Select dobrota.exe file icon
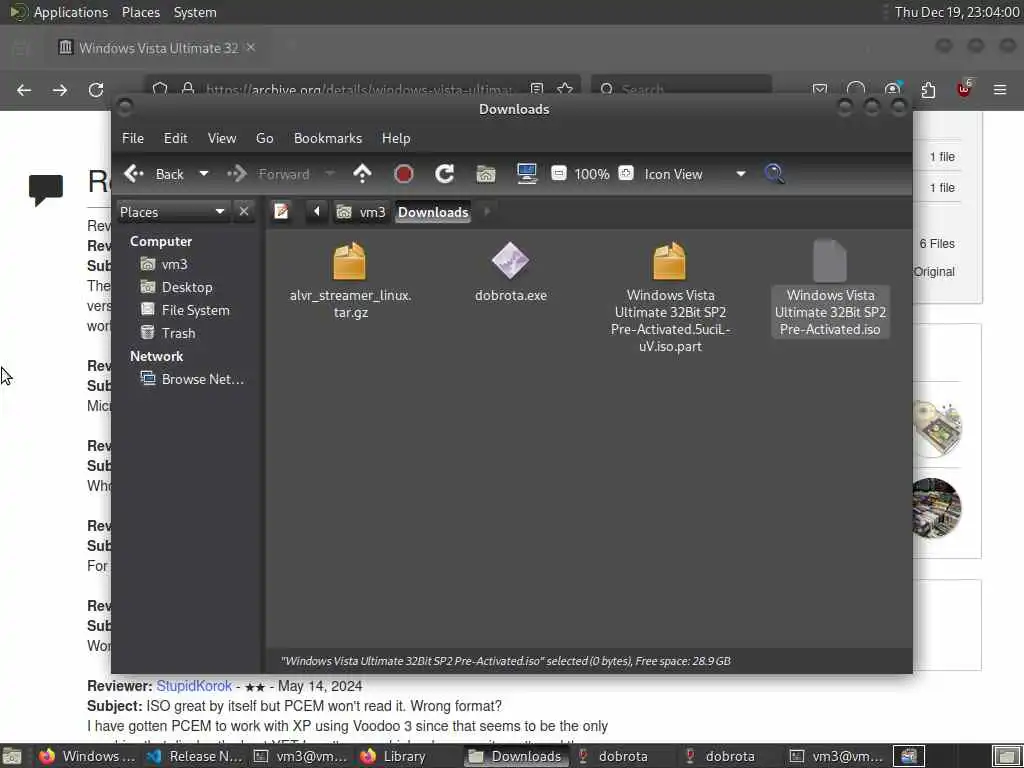Viewport: 1024px width, 768px height. pos(510,261)
